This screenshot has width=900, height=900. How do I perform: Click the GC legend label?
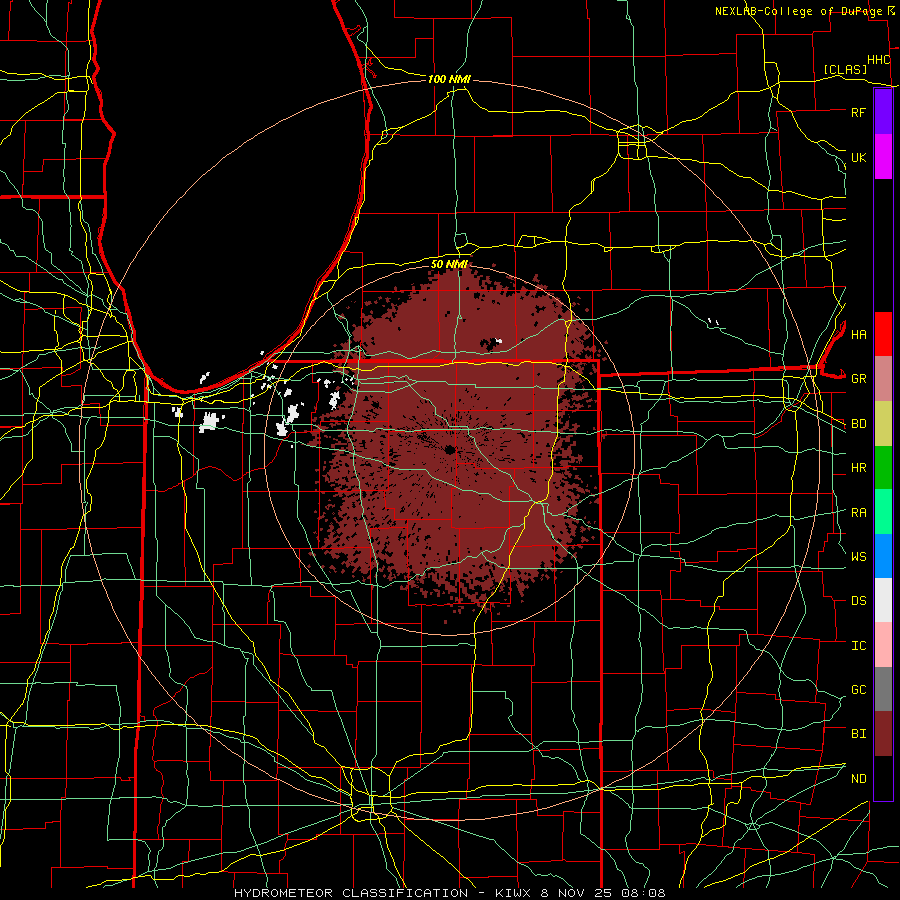pos(858,690)
